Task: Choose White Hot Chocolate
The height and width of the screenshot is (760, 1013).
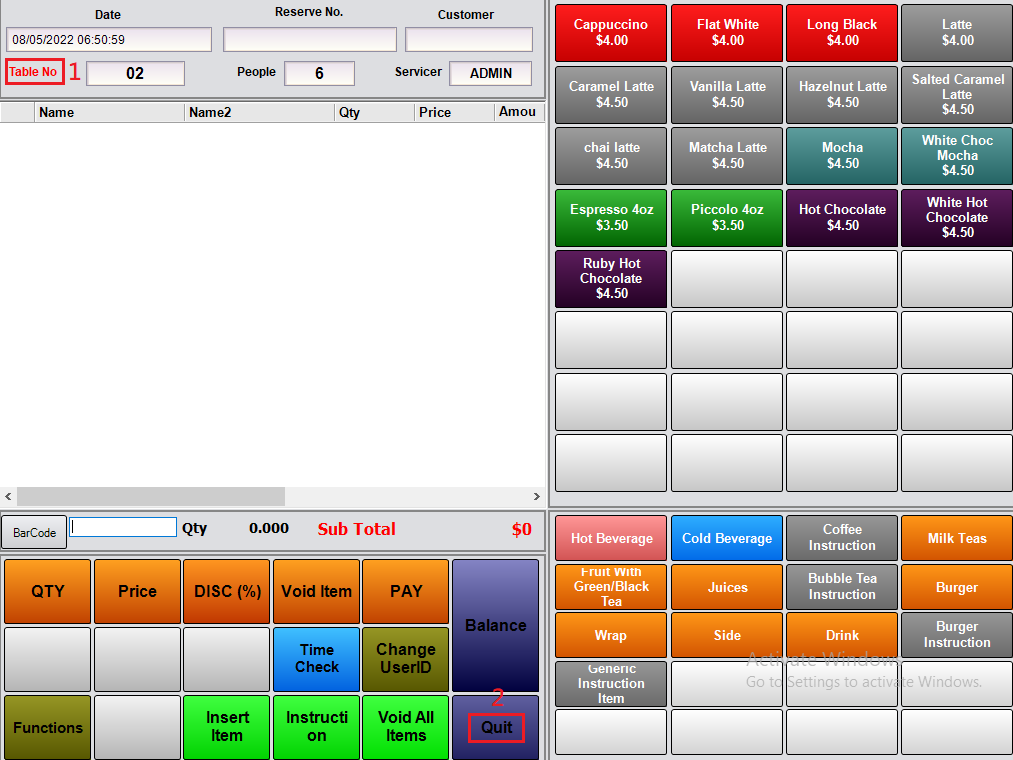Action: point(957,218)
